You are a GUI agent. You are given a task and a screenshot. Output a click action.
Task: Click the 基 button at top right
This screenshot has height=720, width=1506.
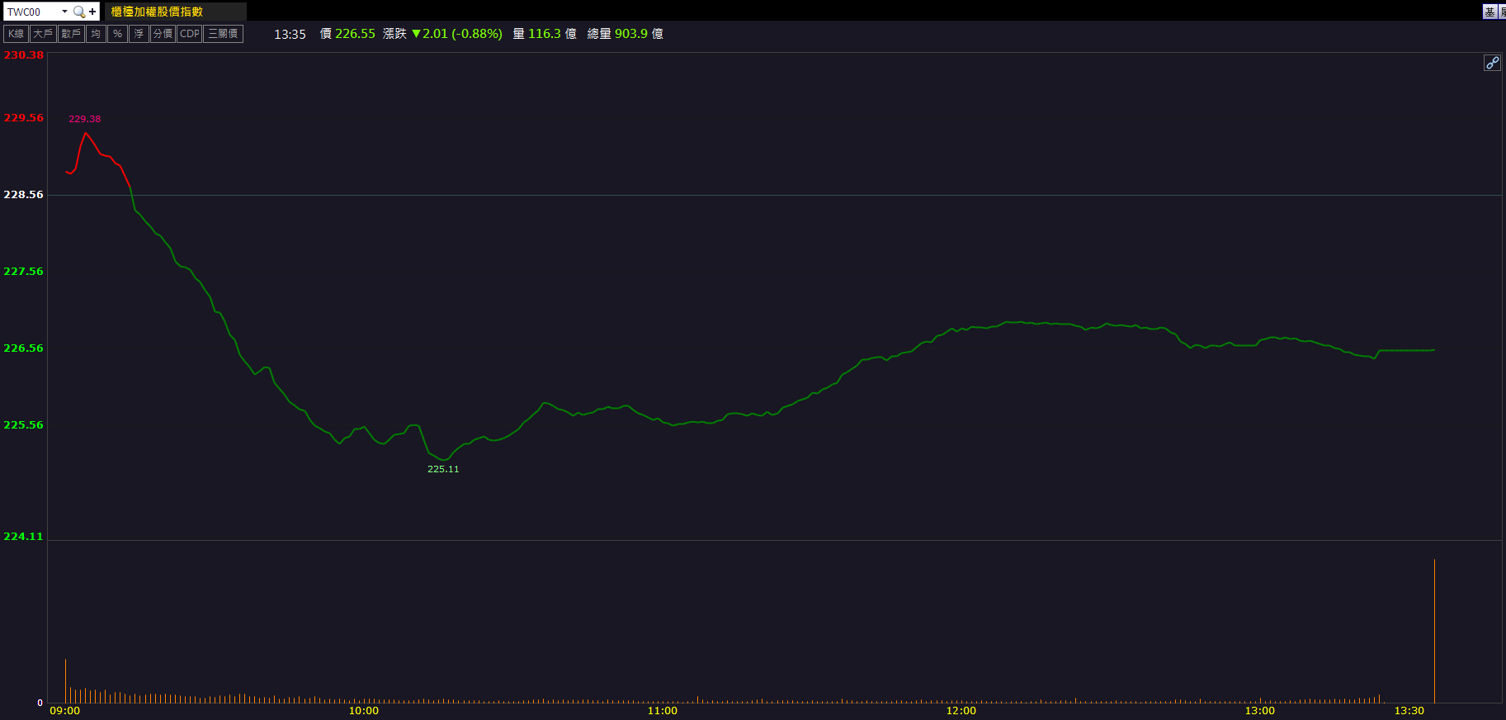tap(1490, 12)
